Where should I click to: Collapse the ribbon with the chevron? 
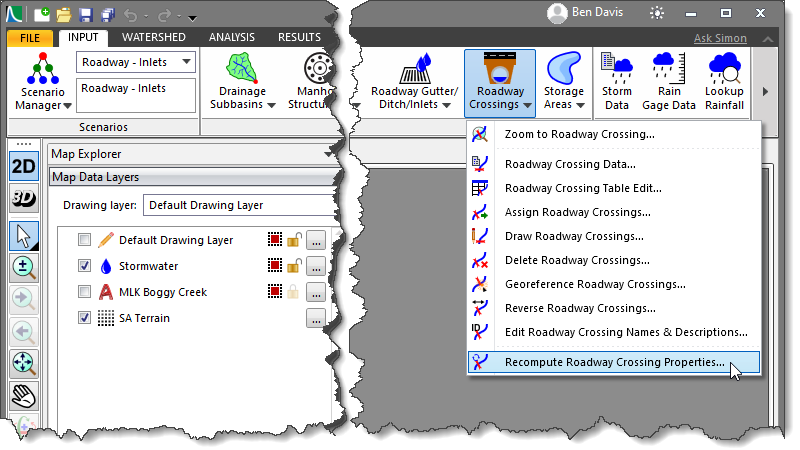coord(767,39)
